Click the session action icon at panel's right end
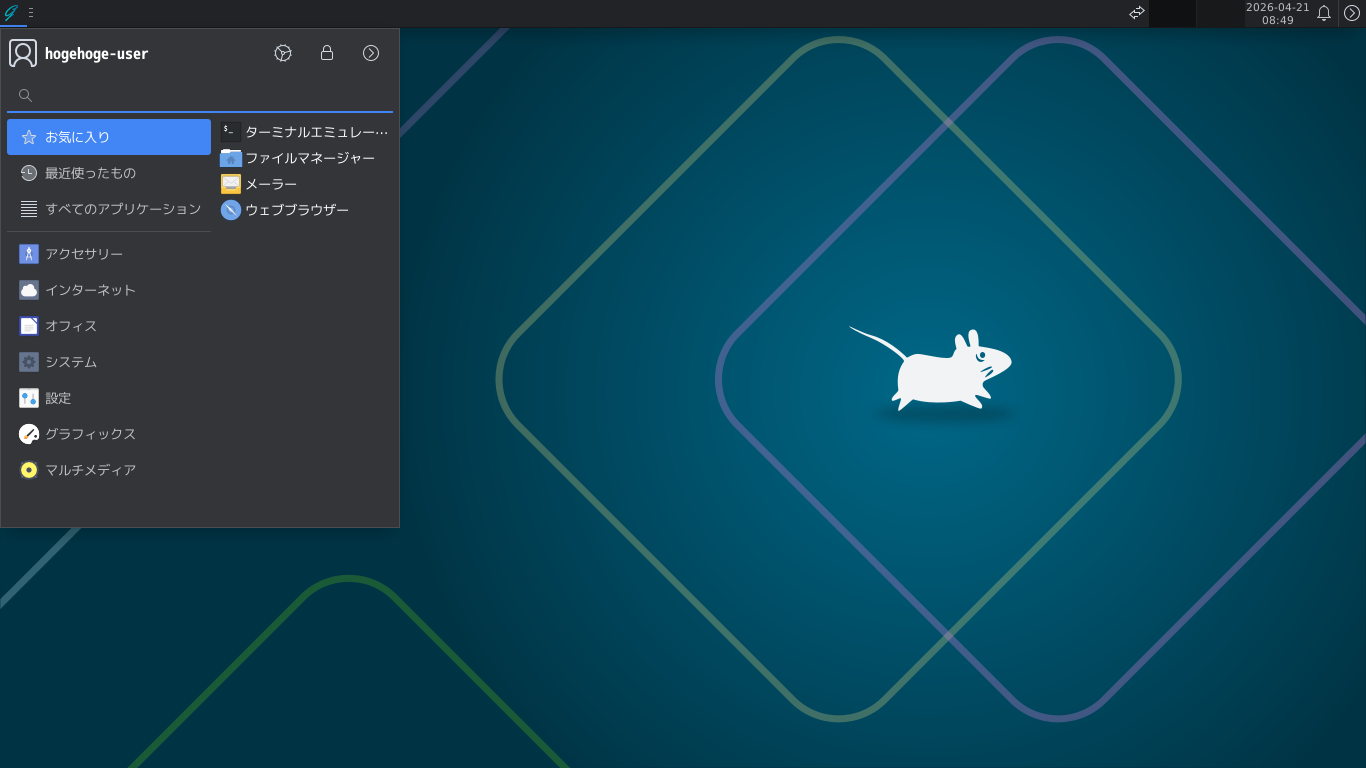The width and height of the screenshot is (1366, 768). pos(1352,13)
